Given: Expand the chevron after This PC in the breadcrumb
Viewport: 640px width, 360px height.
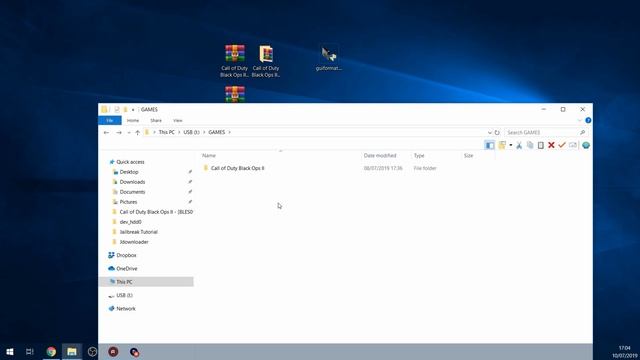Looking at the screenshot, I should [x=179, y=132].
